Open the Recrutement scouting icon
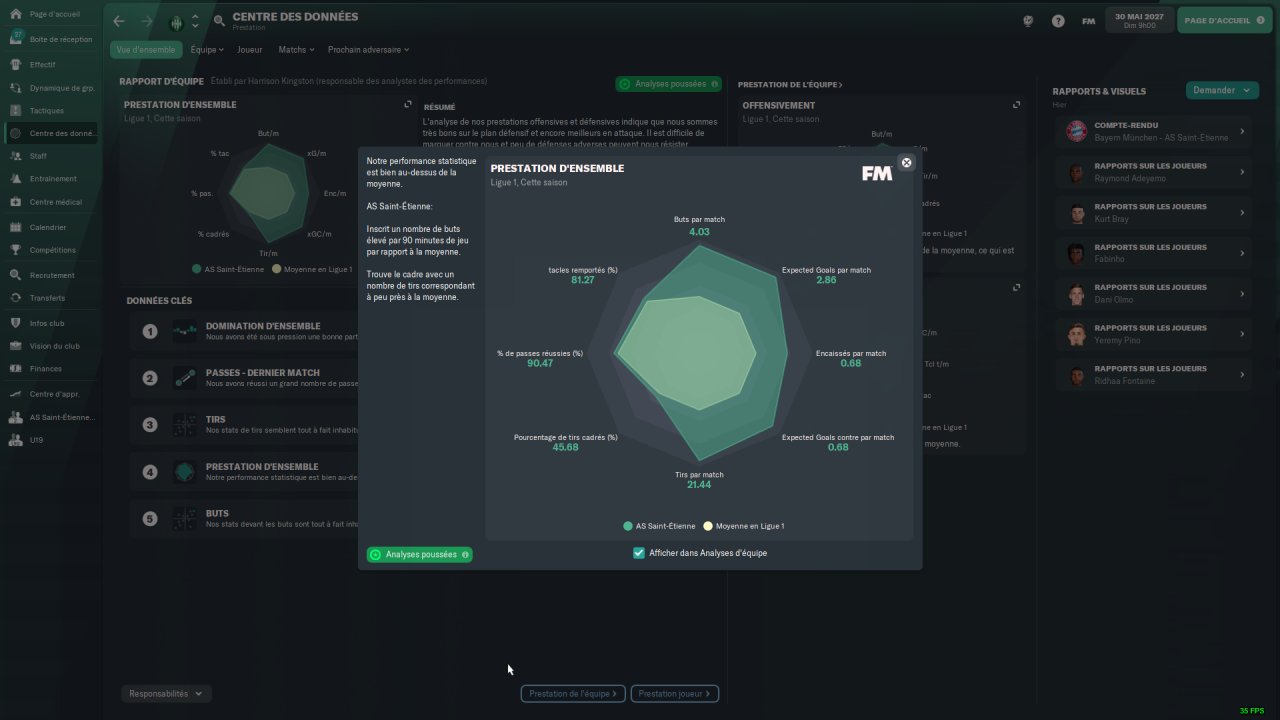The width and height of the screenshot is (1280, 720). point(16,275)
